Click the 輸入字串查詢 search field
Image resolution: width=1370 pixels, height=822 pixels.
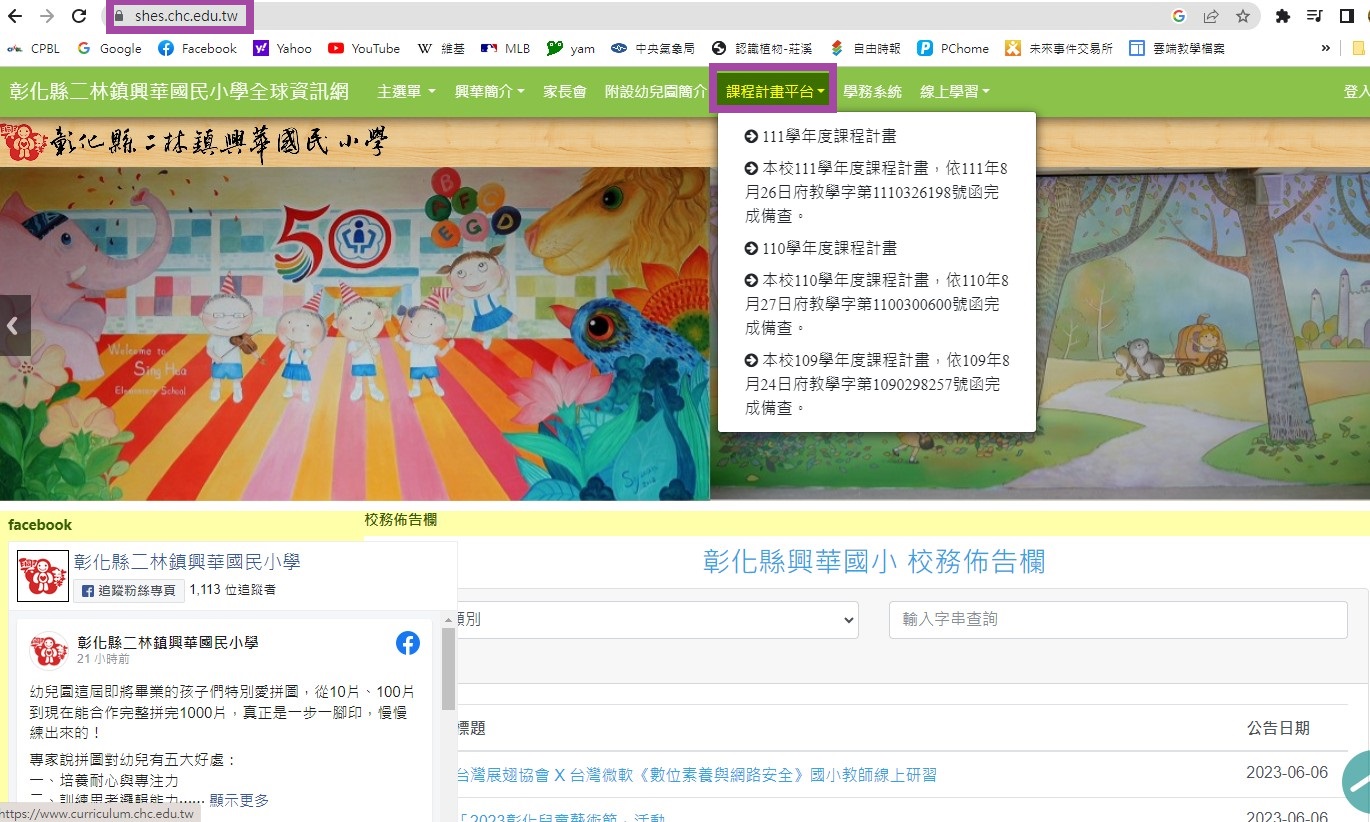[x=1118, y=619]
